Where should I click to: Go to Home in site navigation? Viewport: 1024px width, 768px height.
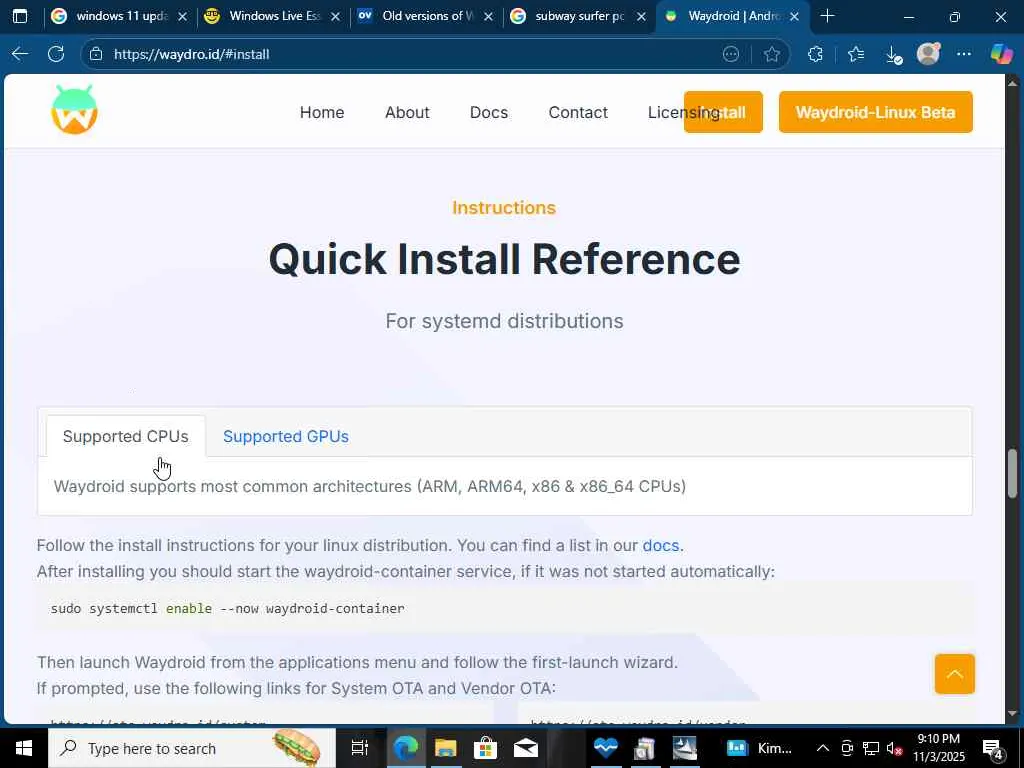click(322, 112)
